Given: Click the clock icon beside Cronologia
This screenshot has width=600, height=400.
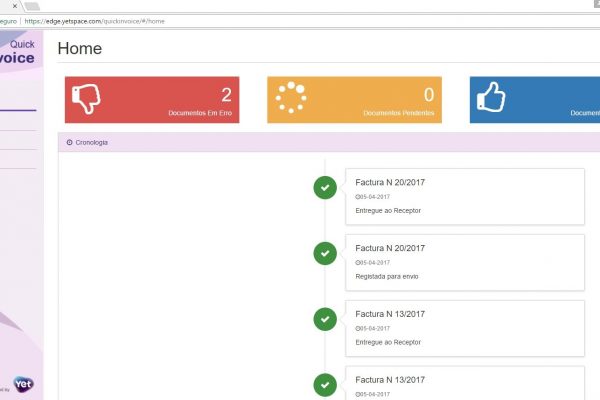Looking at the screenshot, I should coord(69,142).
